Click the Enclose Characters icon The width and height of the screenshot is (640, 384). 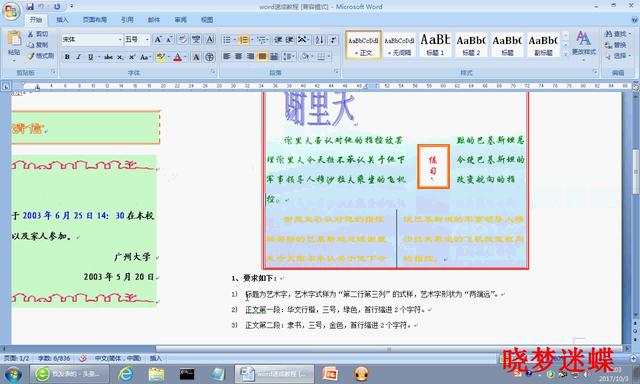click(x=210, y=57)
